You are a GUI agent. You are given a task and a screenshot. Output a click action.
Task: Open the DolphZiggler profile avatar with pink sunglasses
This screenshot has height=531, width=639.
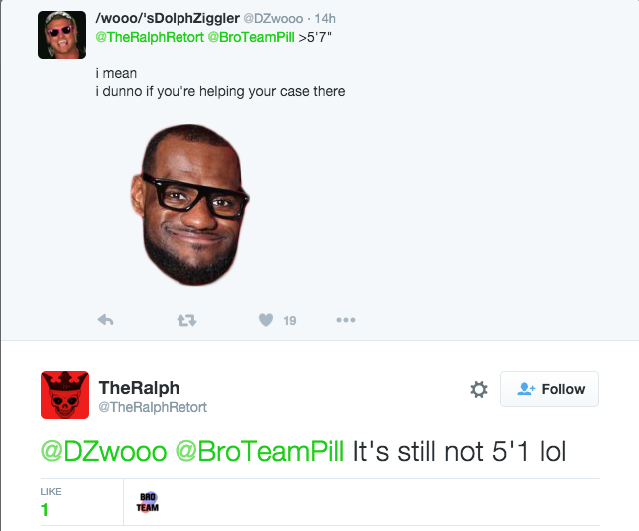pyautogui.click(x=62, y=35)
